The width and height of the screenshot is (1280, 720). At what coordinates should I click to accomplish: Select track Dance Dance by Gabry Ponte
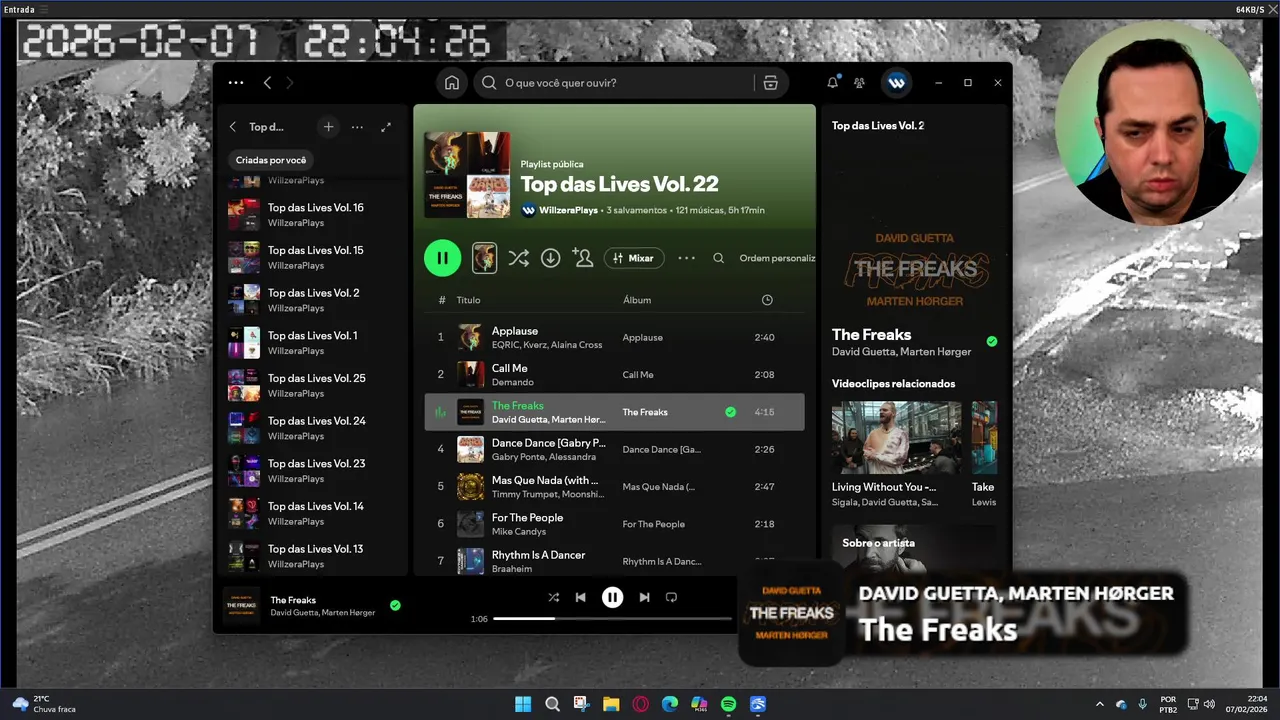[614, 449]
